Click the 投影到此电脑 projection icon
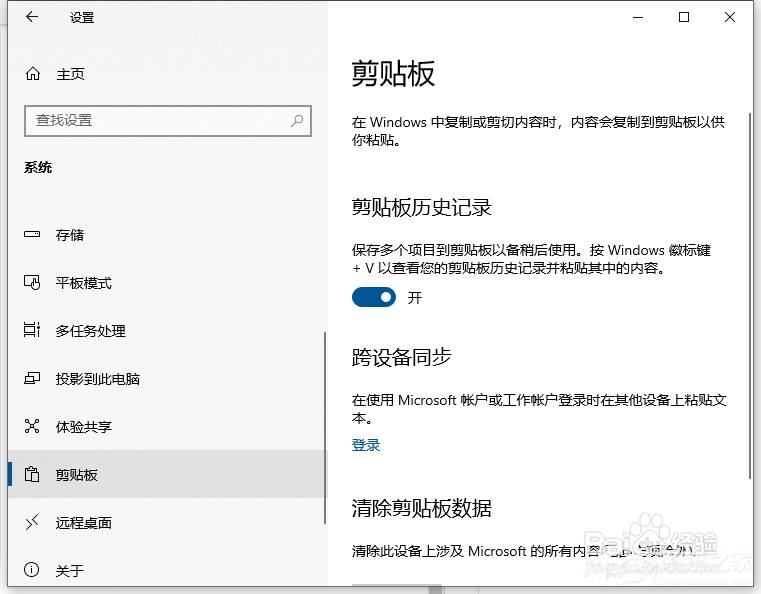This screenshot has height=594, width=761. [x=32, y=378]
